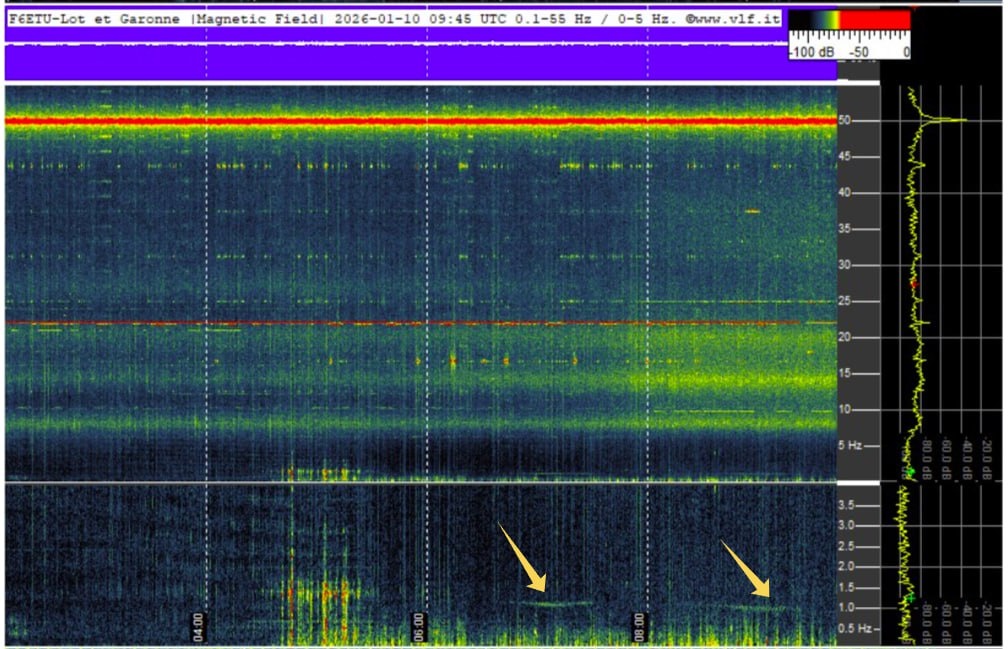Click the 2.0 label on lower axis
1008x649 pixels.
[x=846, y=566]
